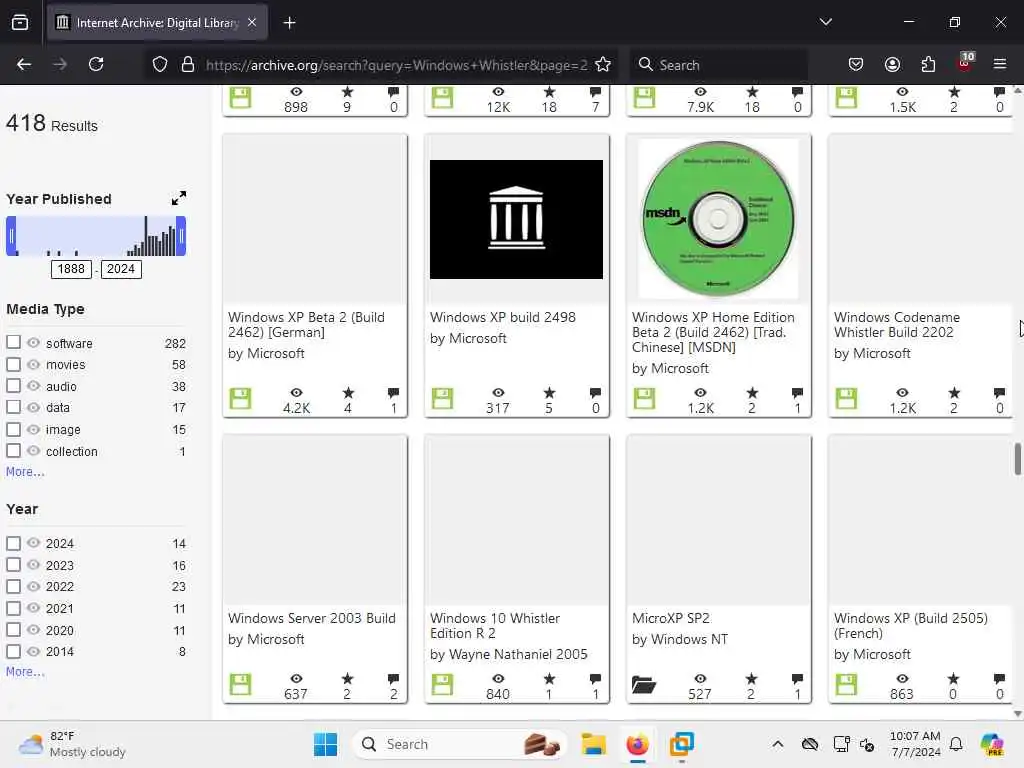Click favorites star on Beta 2 German card
This screenshot has height=768, width=1024.
348,392
